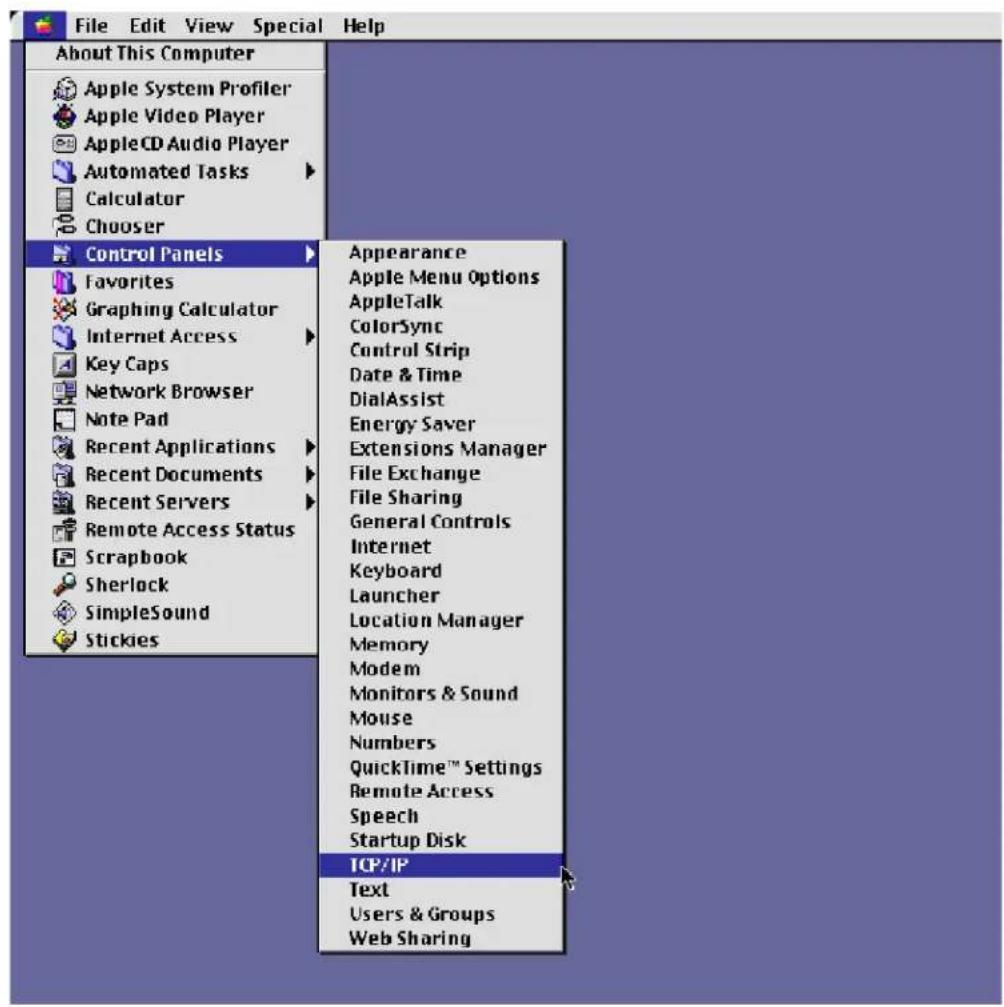Click the Key Caps icon
Screen dimensions: 1004x1007
tap(64, 364)
